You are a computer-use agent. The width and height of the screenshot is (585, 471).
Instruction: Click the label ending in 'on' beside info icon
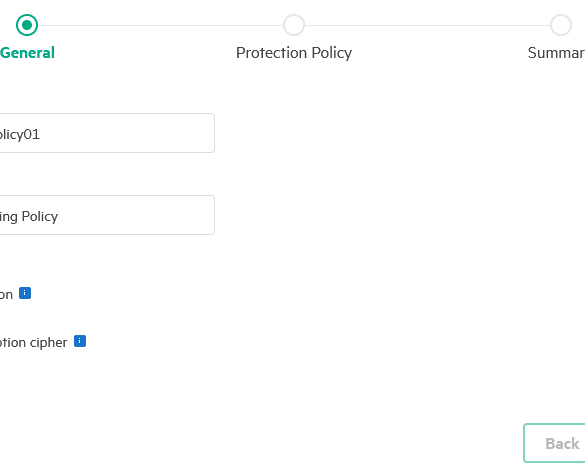6,295
